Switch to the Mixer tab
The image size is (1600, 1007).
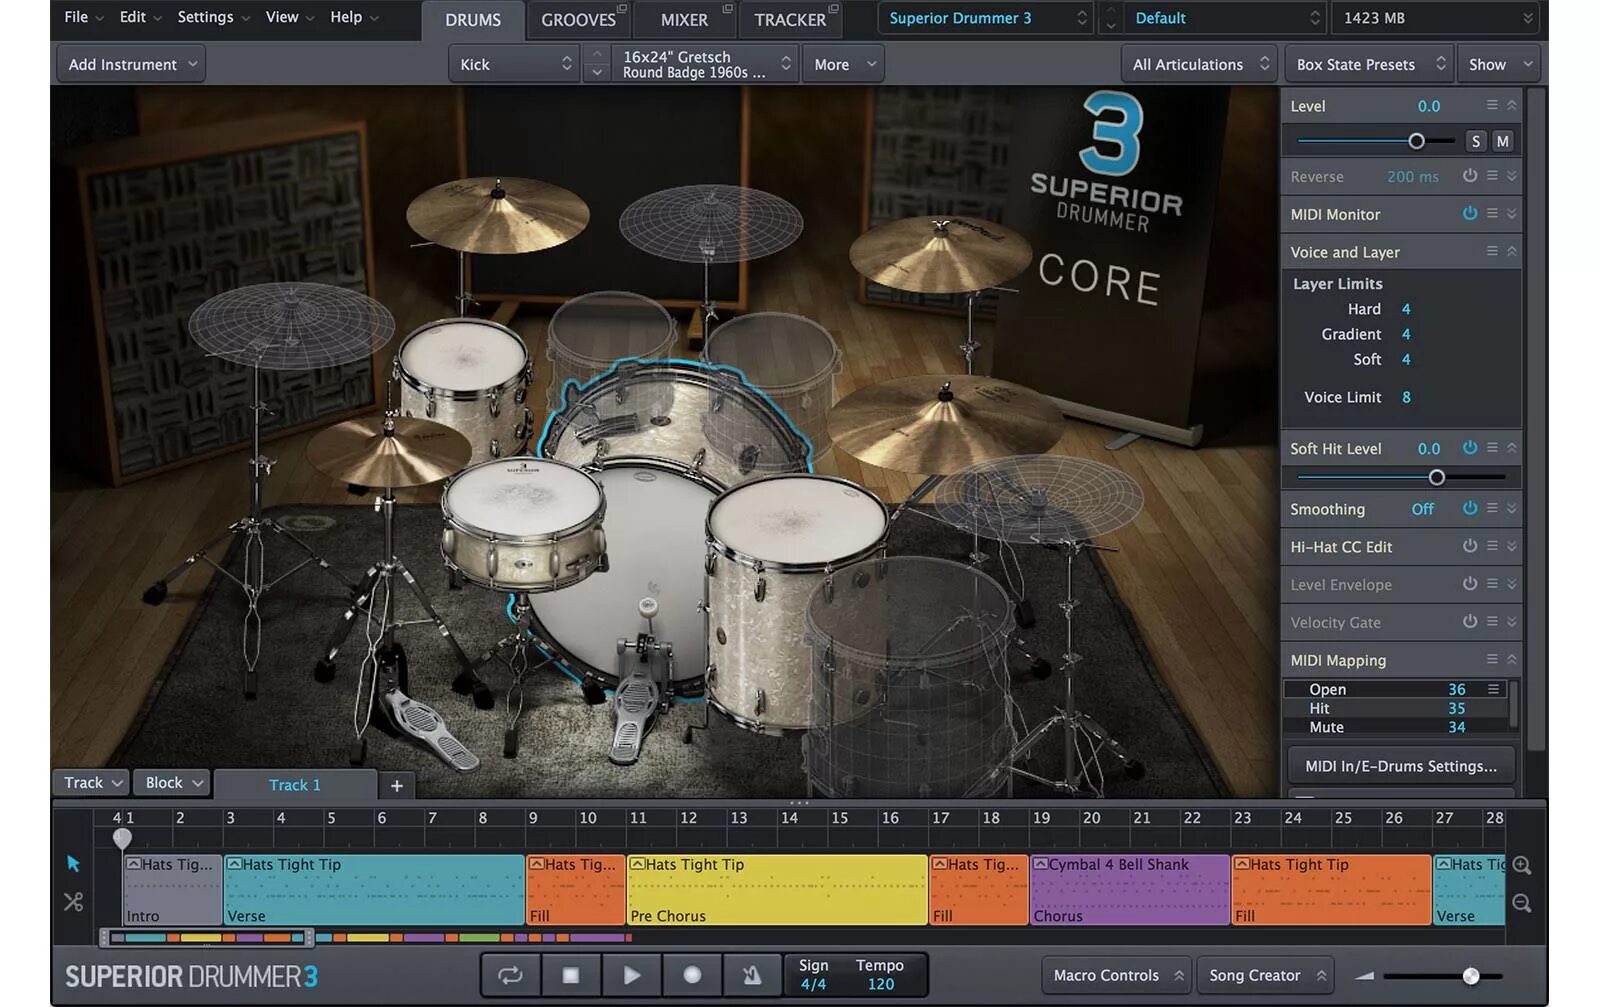[x=684, y=20]
